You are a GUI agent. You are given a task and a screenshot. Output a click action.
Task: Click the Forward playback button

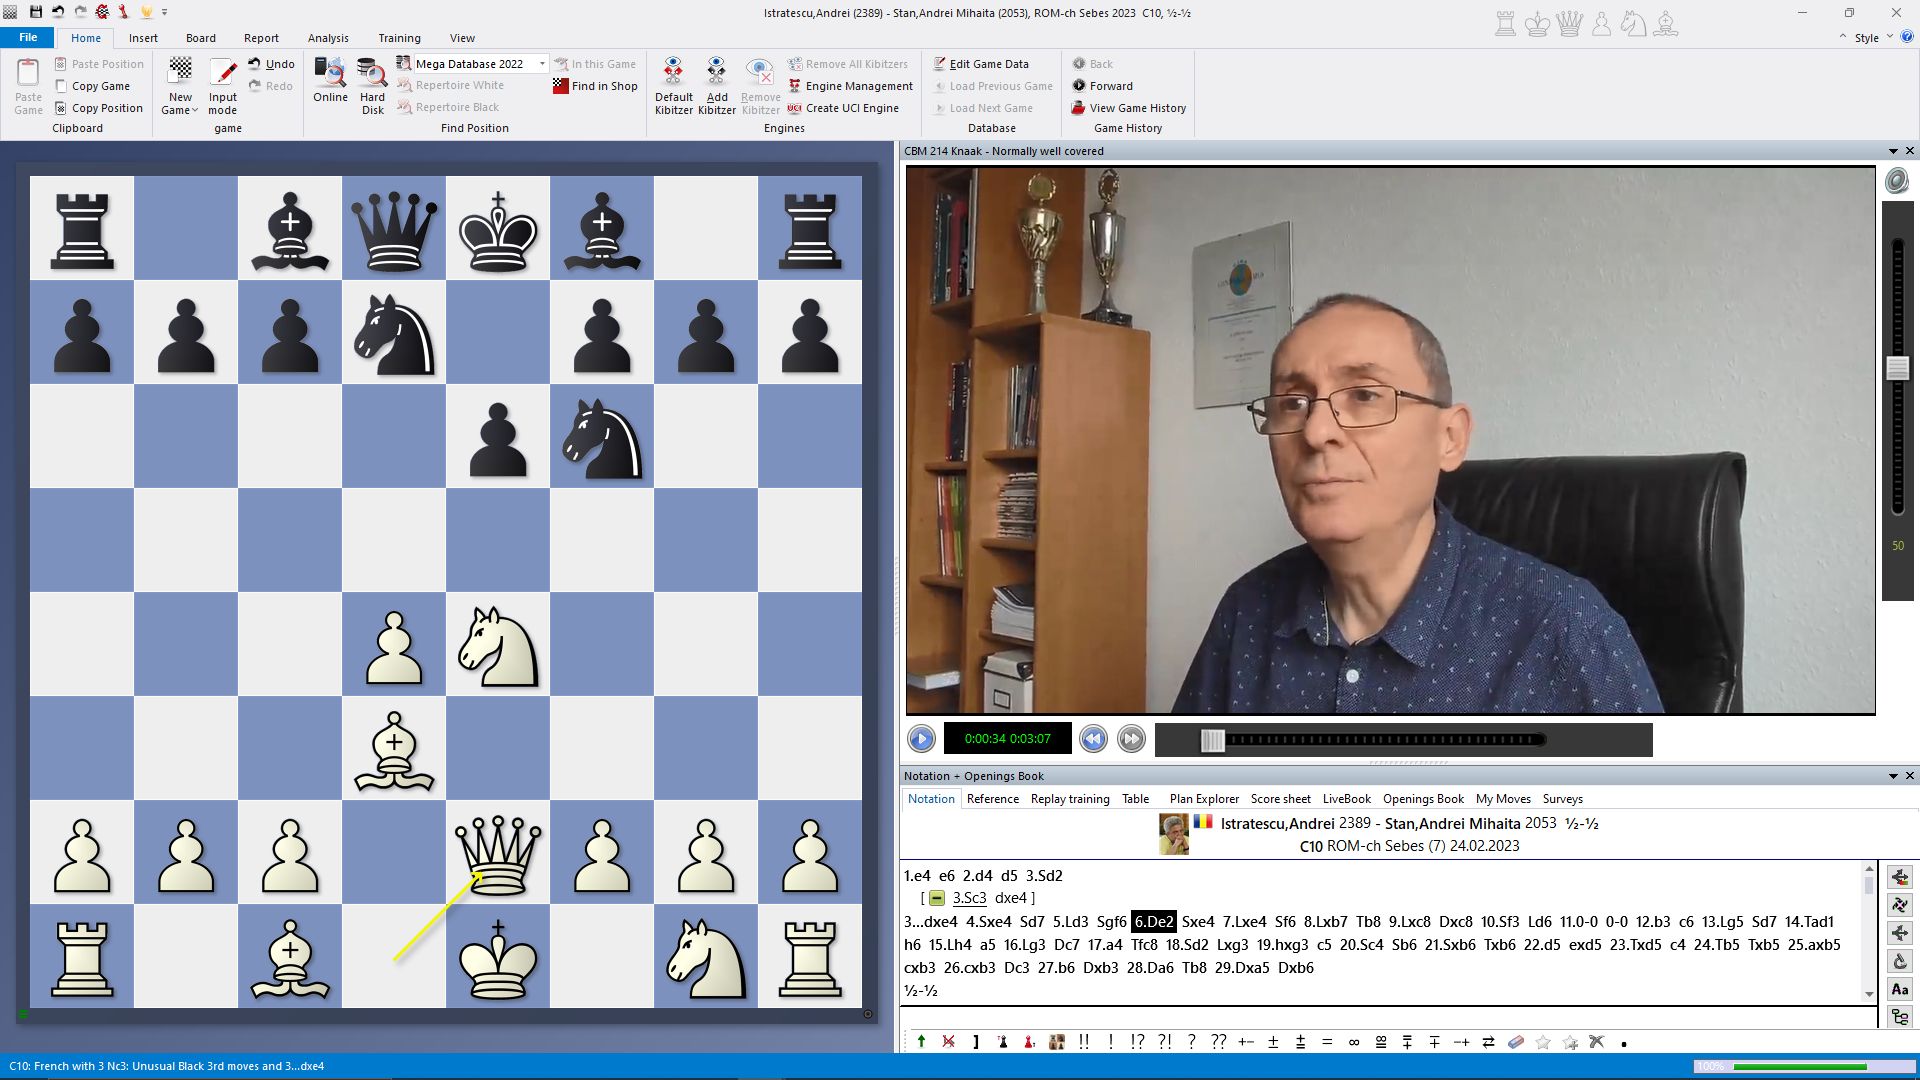[x=1130, y=738]
